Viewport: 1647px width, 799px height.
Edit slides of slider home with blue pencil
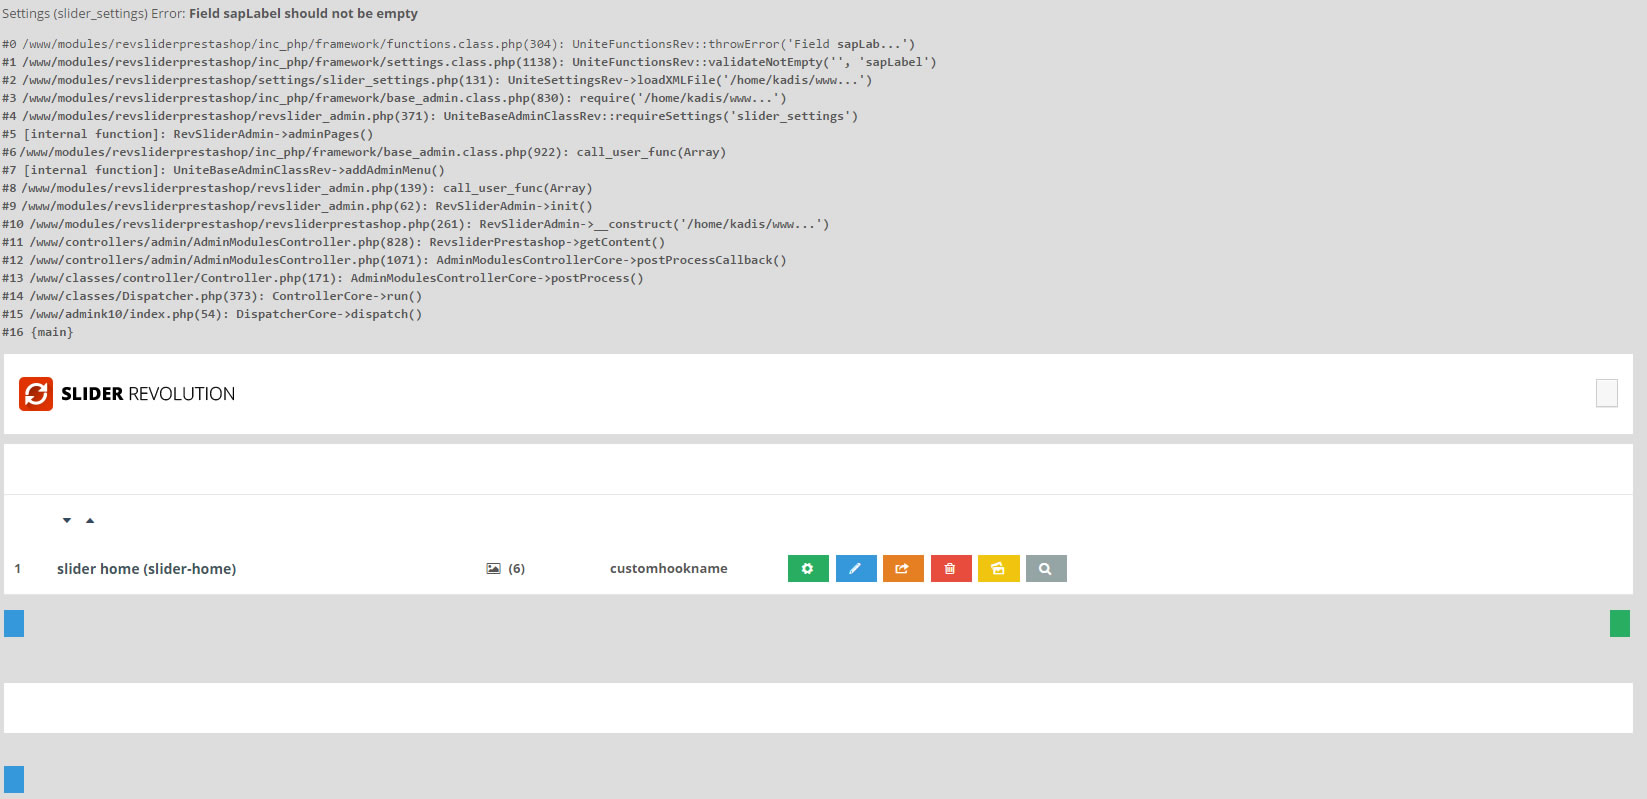(x=856, y=568)
